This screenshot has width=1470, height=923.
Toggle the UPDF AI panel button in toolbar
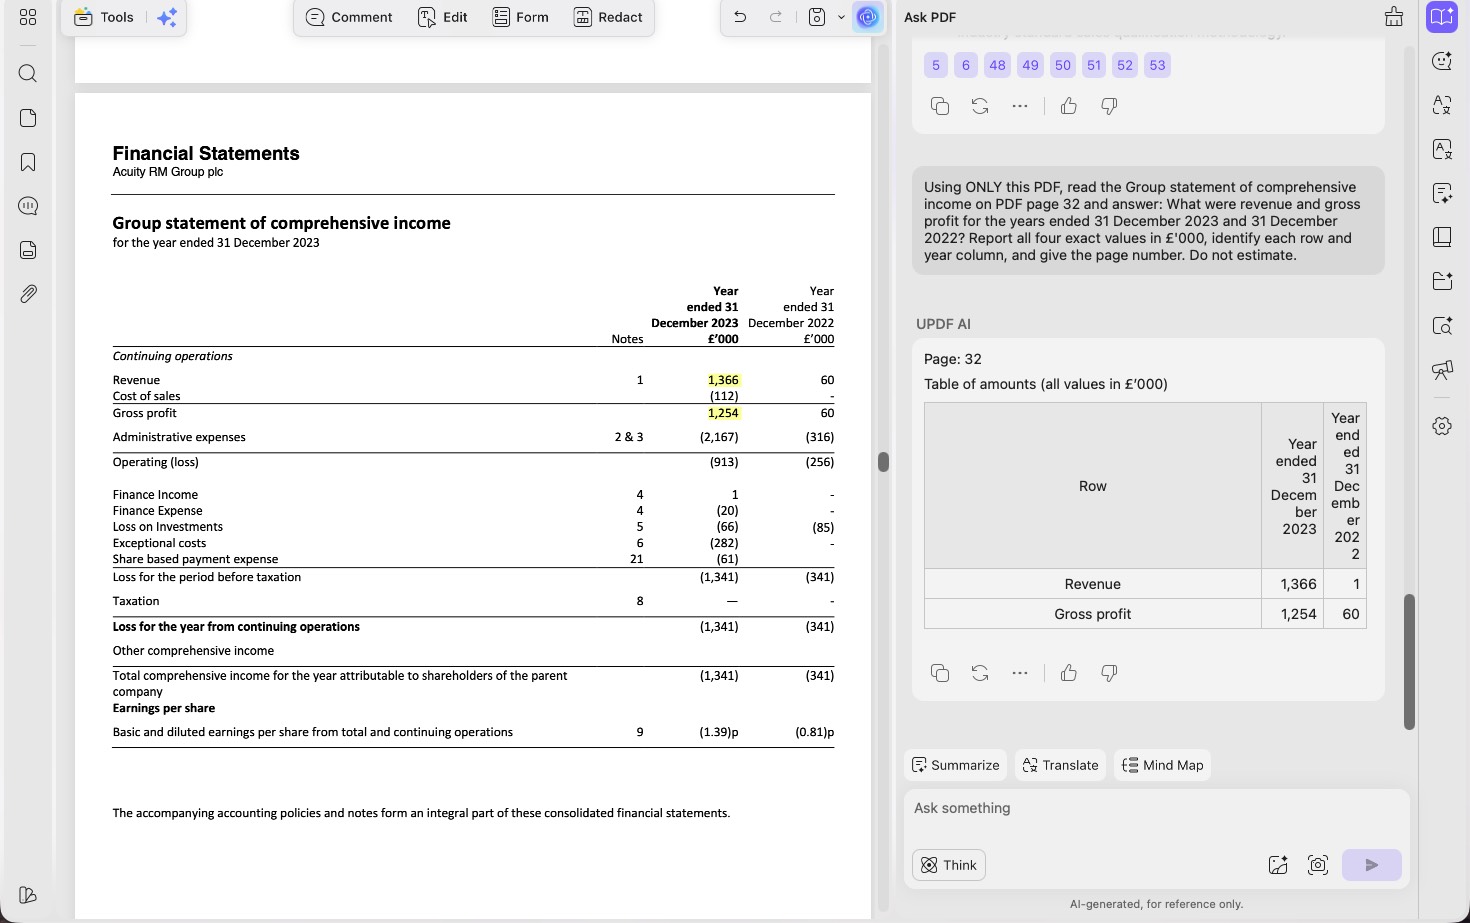point(868,17)
